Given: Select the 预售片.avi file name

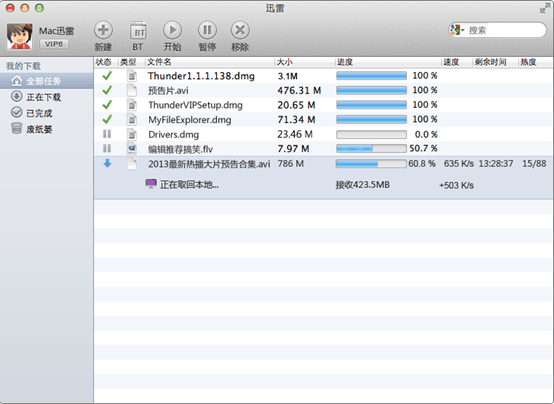Looking at the screenshot, I should point(168,91).
